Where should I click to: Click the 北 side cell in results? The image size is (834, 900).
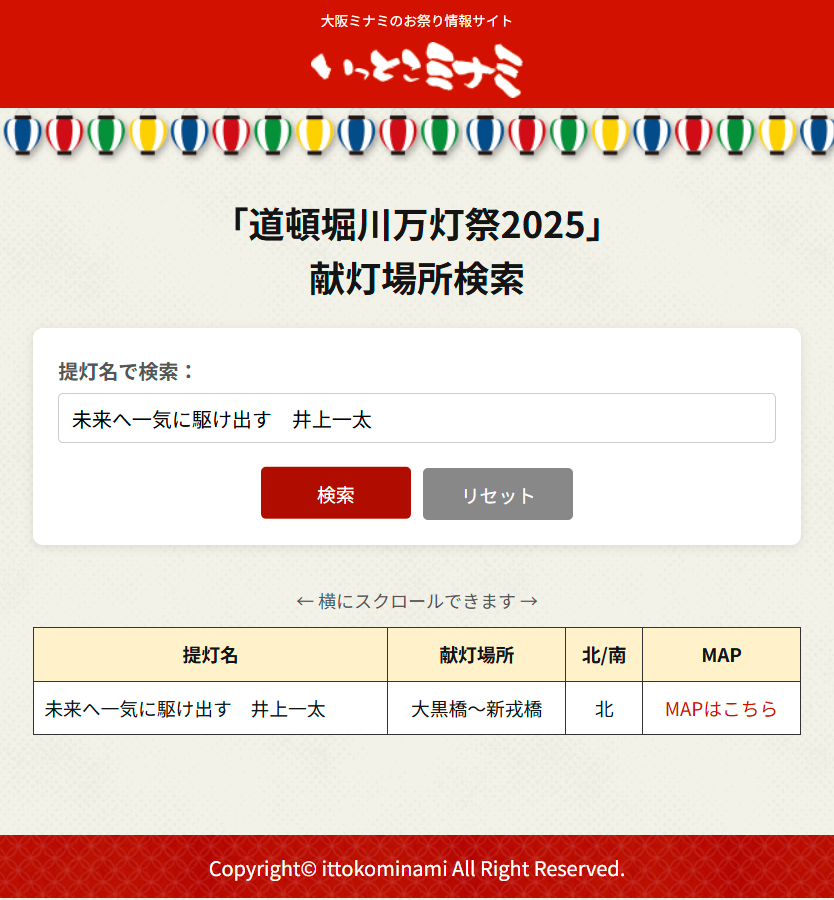(604, 708)
